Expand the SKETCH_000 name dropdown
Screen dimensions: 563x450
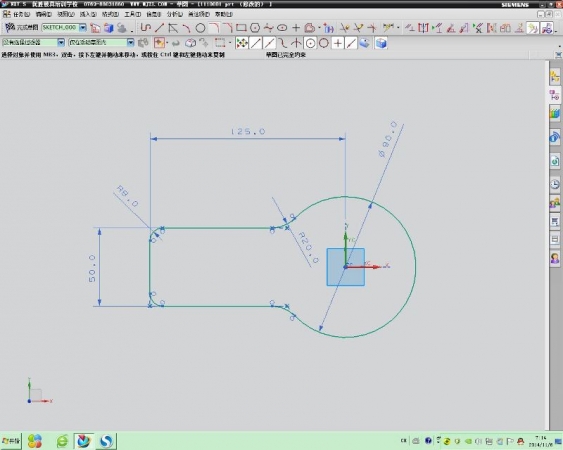pyautogui.click(x=83, y=28)
